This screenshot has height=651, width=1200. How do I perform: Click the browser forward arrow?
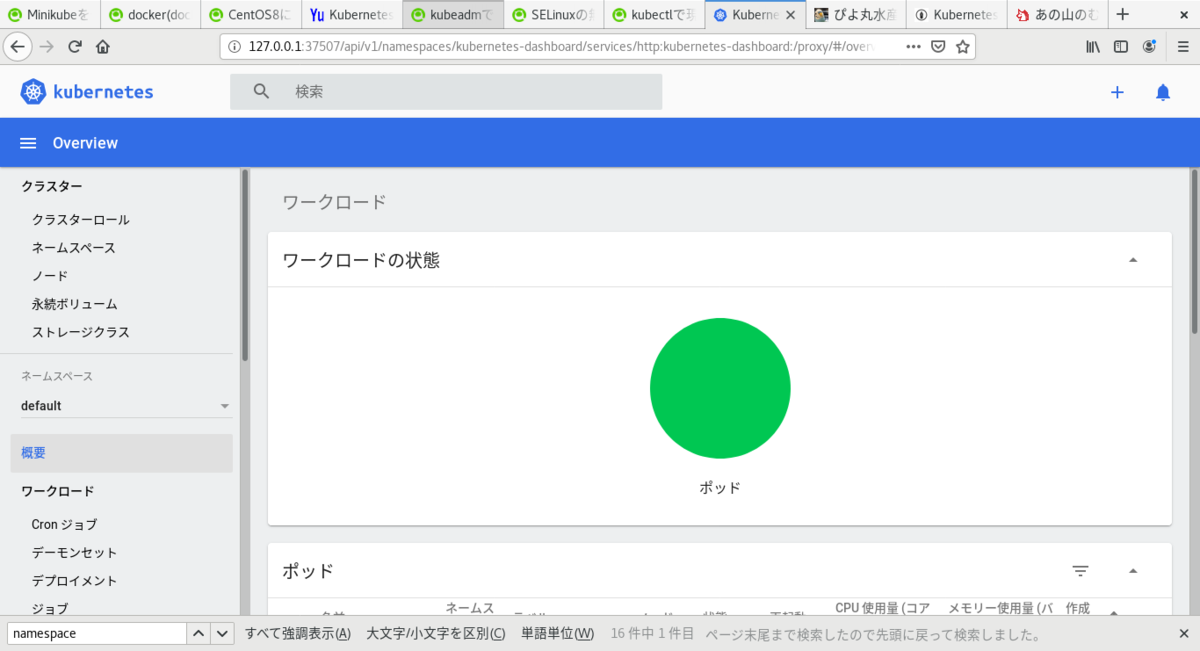coord(47,47)
